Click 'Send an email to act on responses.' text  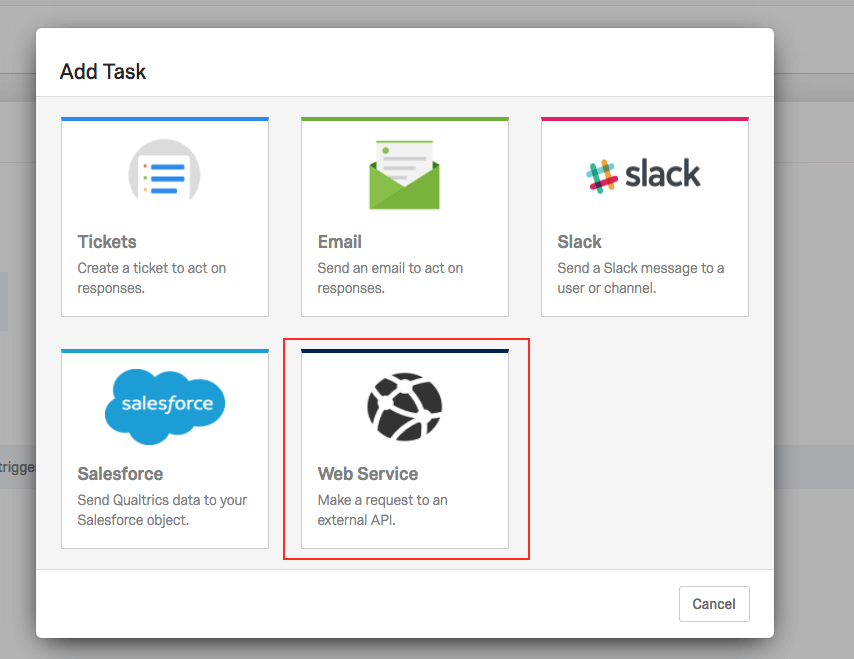[x=390, y=278]
